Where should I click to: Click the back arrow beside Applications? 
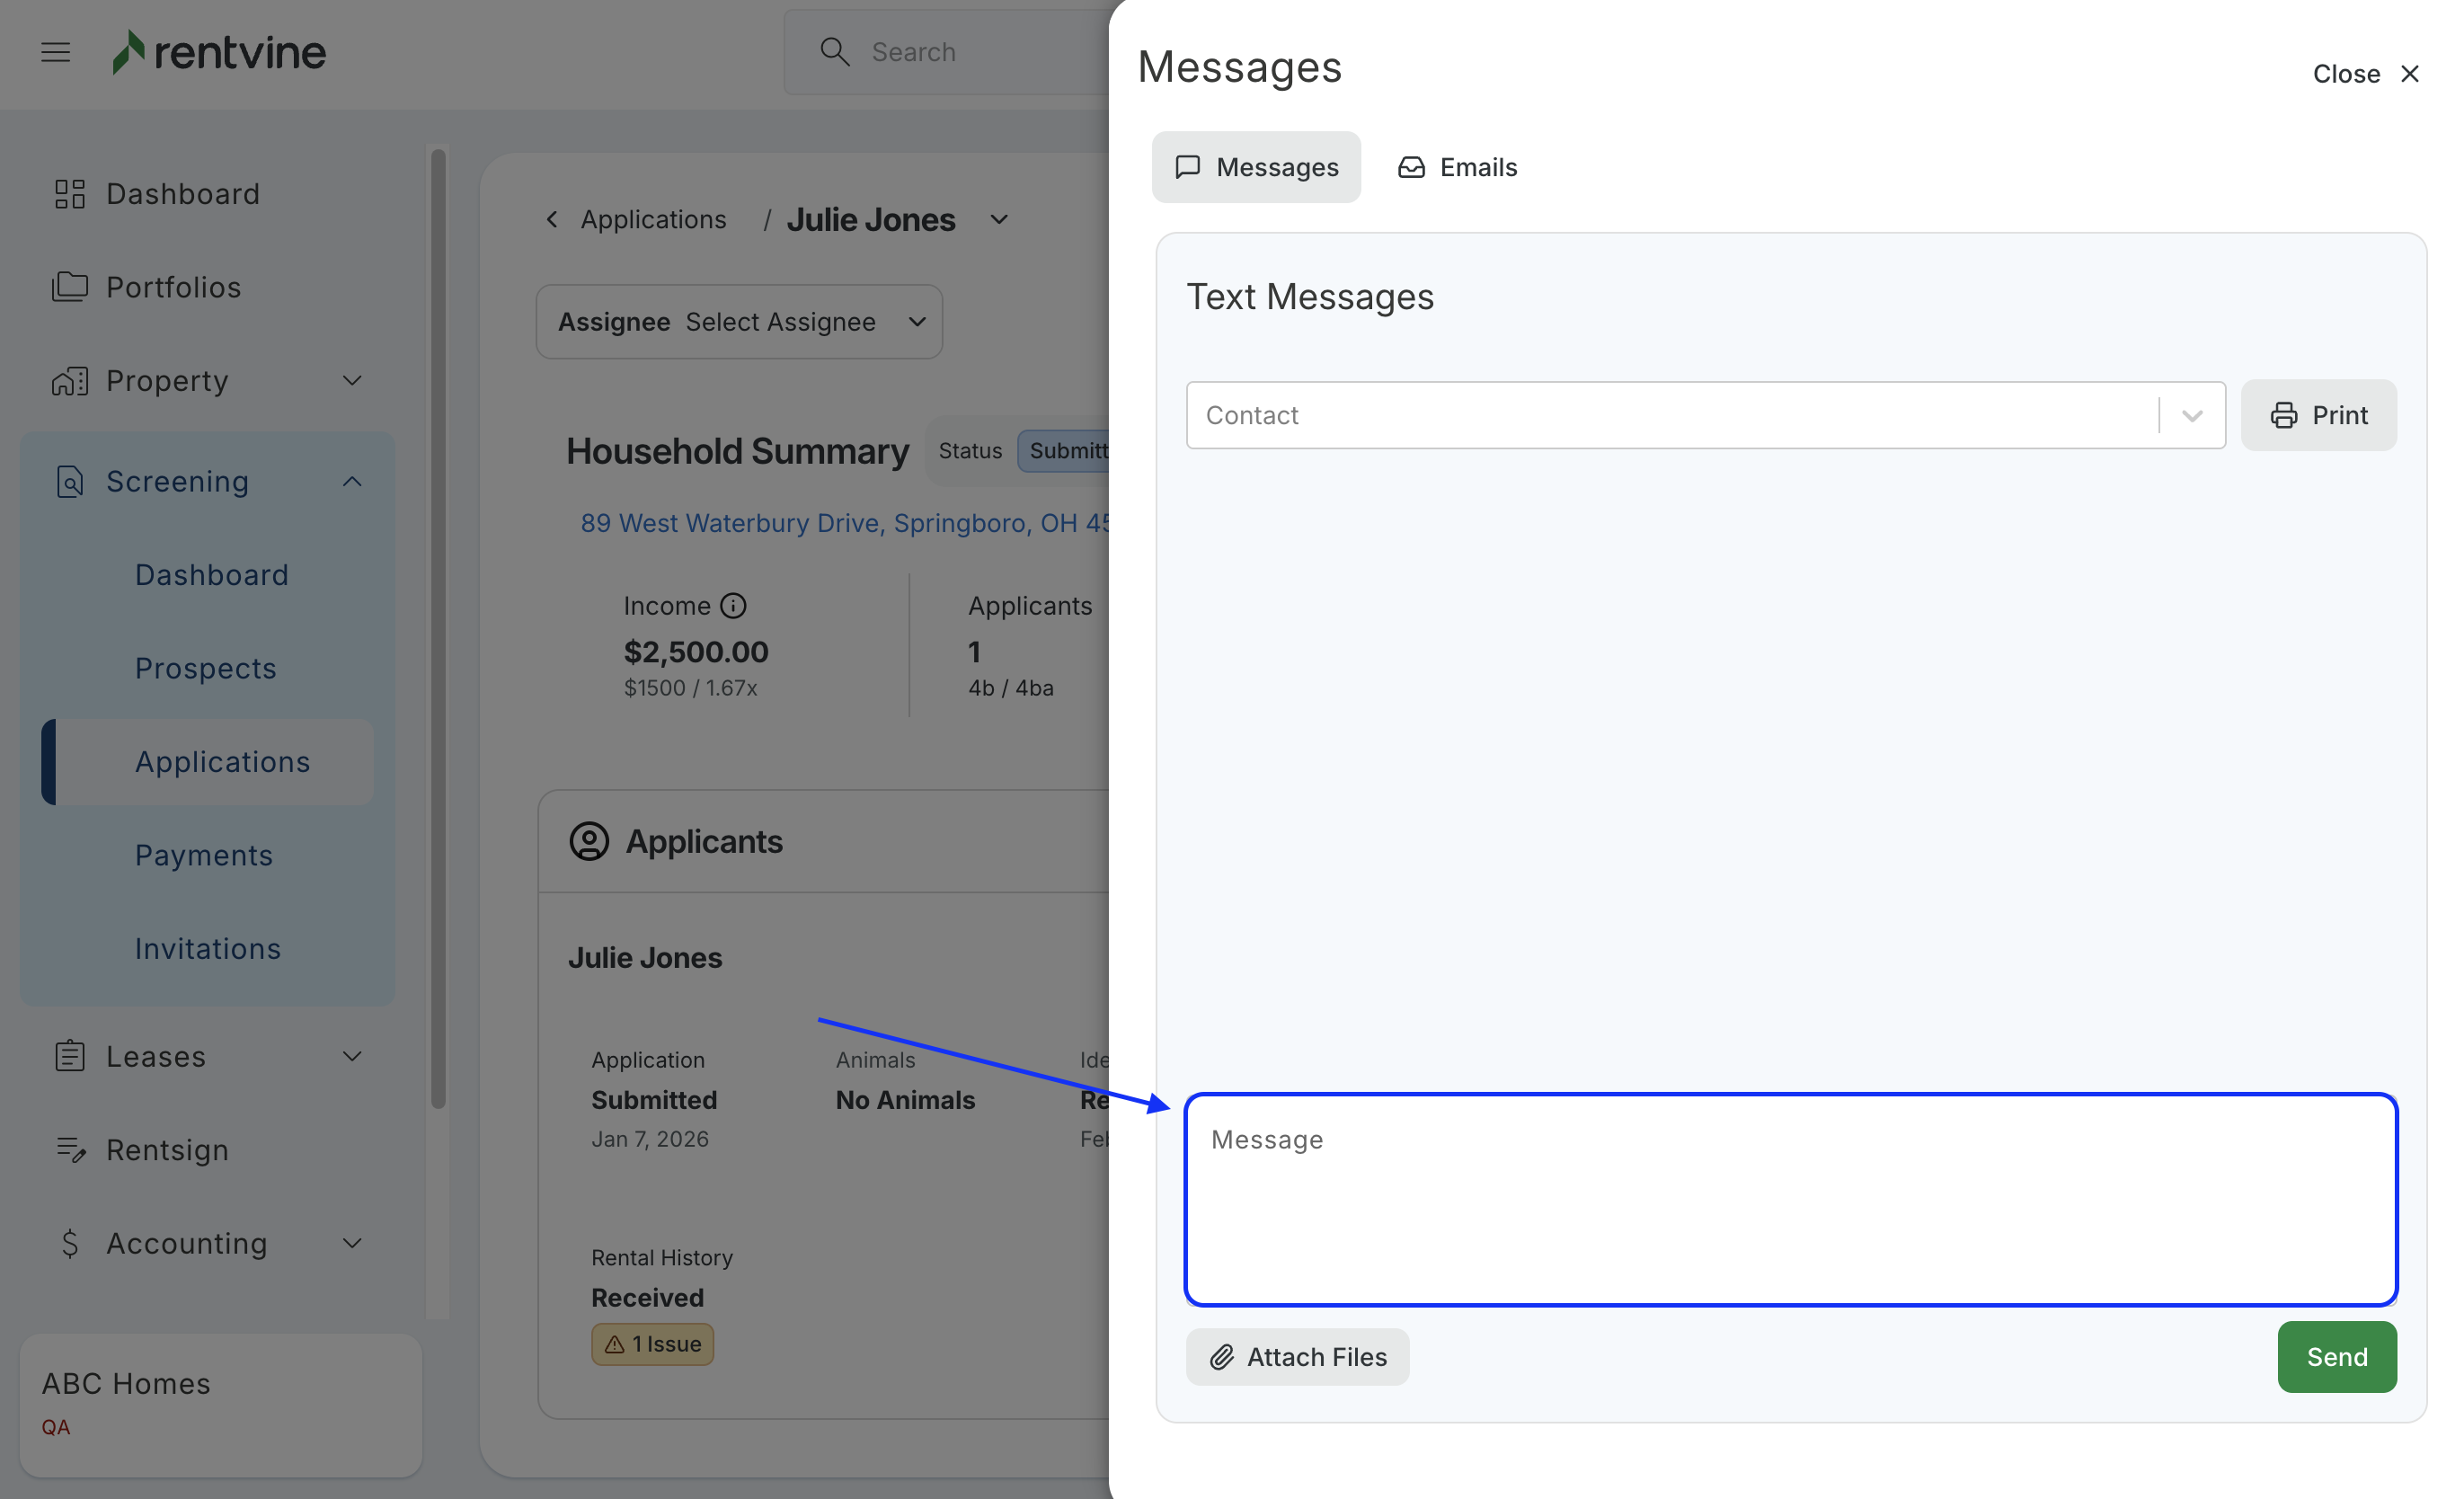pyautogui.click(x=552, y=219)
